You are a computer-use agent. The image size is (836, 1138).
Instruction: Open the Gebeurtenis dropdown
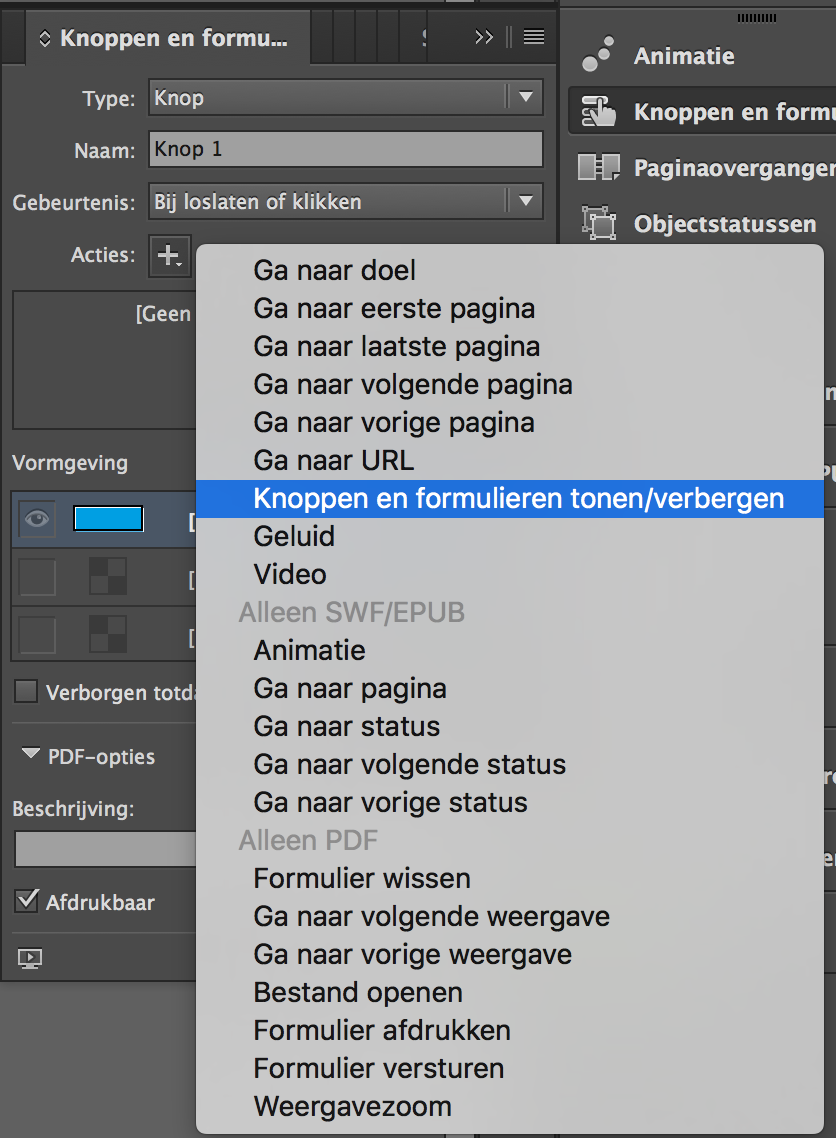[345, 202]
